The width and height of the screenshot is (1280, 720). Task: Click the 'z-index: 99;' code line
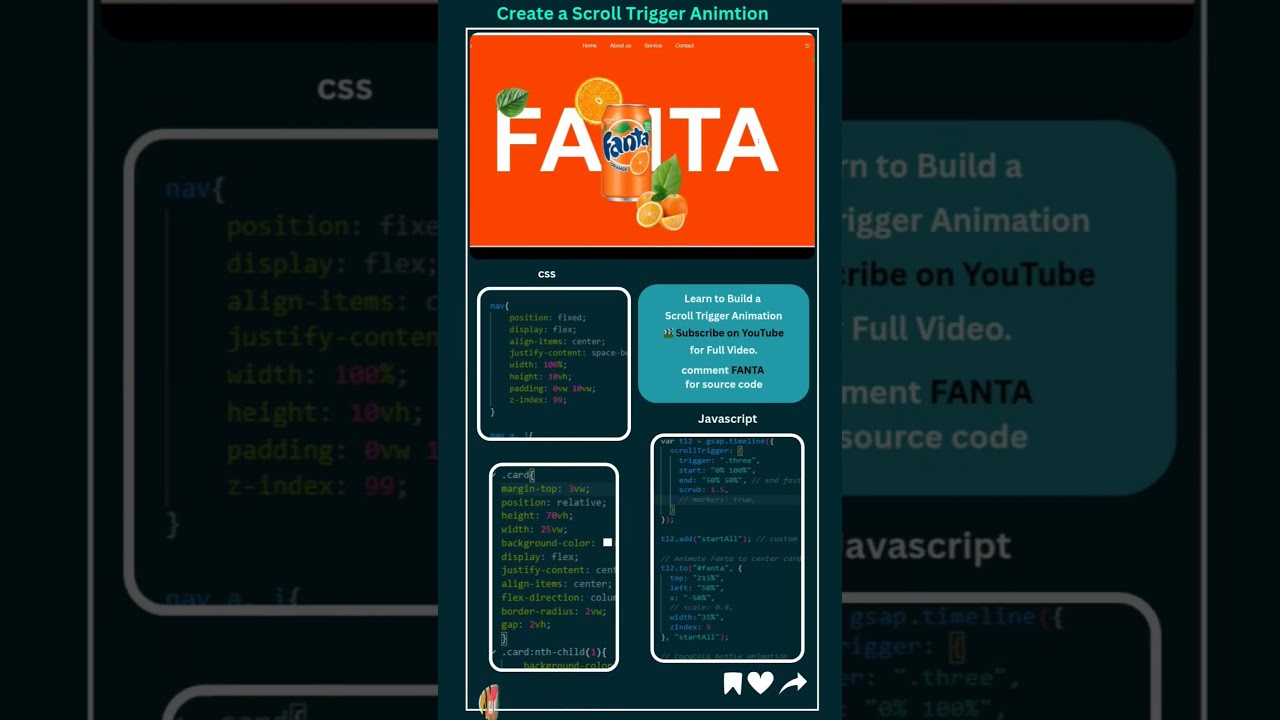pos(538,400)
